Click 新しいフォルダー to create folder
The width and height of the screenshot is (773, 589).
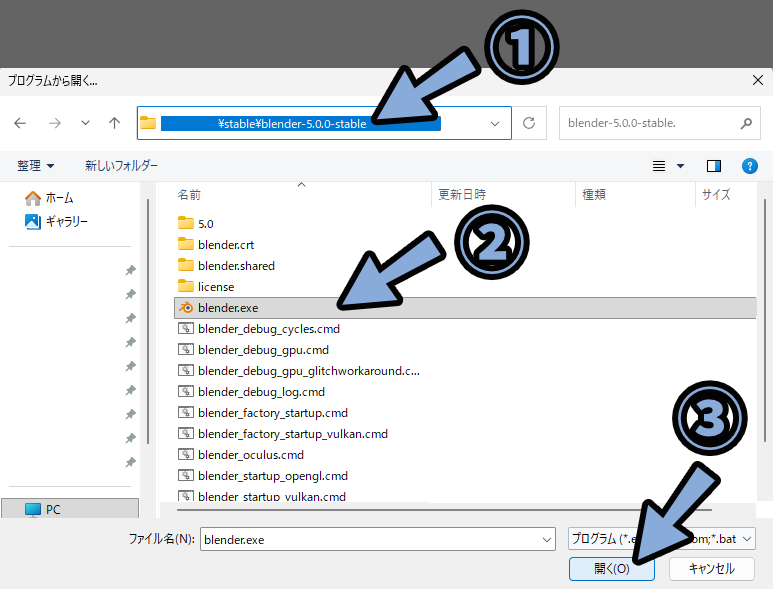coord(121,165)
